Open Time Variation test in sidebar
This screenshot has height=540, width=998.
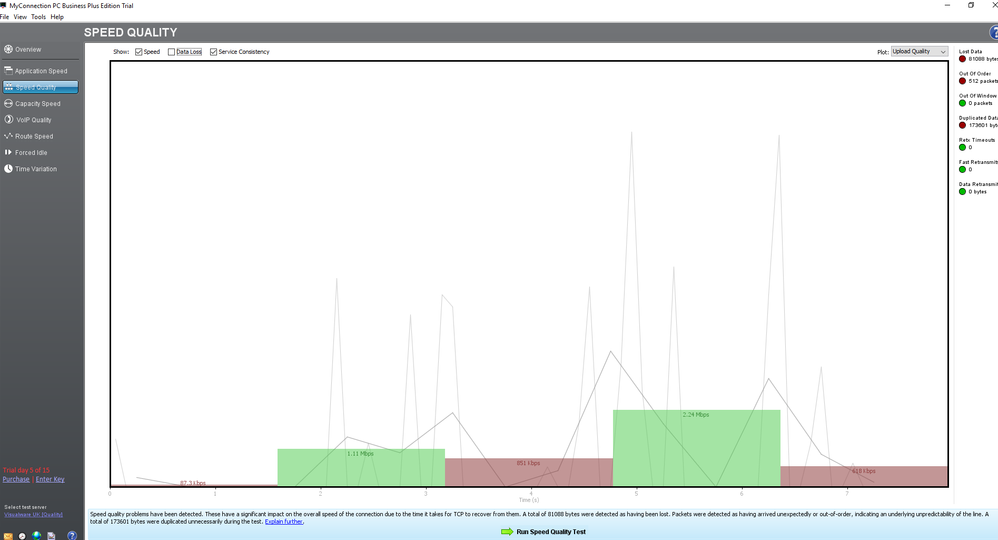pyautogui.click(x=31, y=169)
